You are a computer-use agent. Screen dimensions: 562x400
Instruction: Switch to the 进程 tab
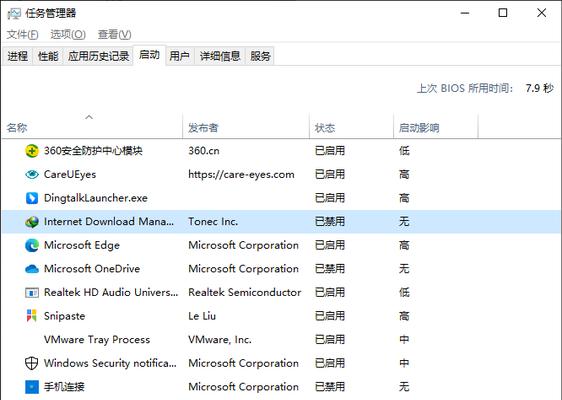[x=18, y=56]
